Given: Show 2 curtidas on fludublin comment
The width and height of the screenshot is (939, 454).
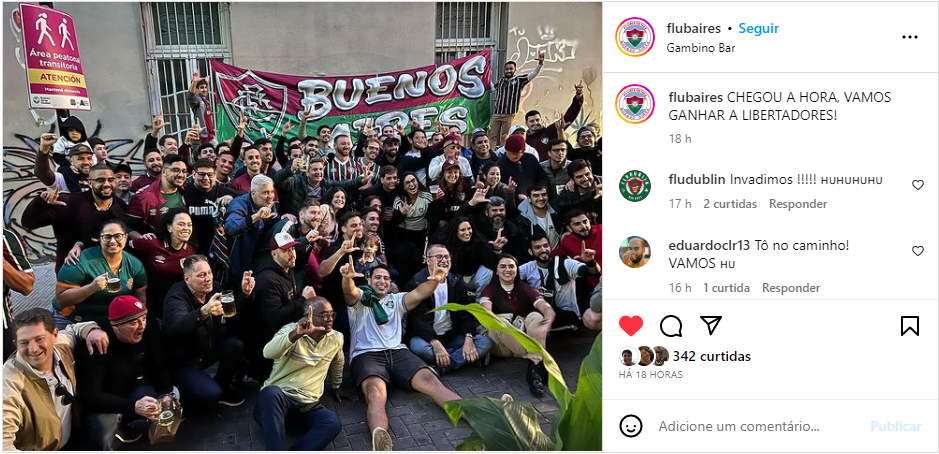Looking at the screenshot, I should (x=730, y=204).
